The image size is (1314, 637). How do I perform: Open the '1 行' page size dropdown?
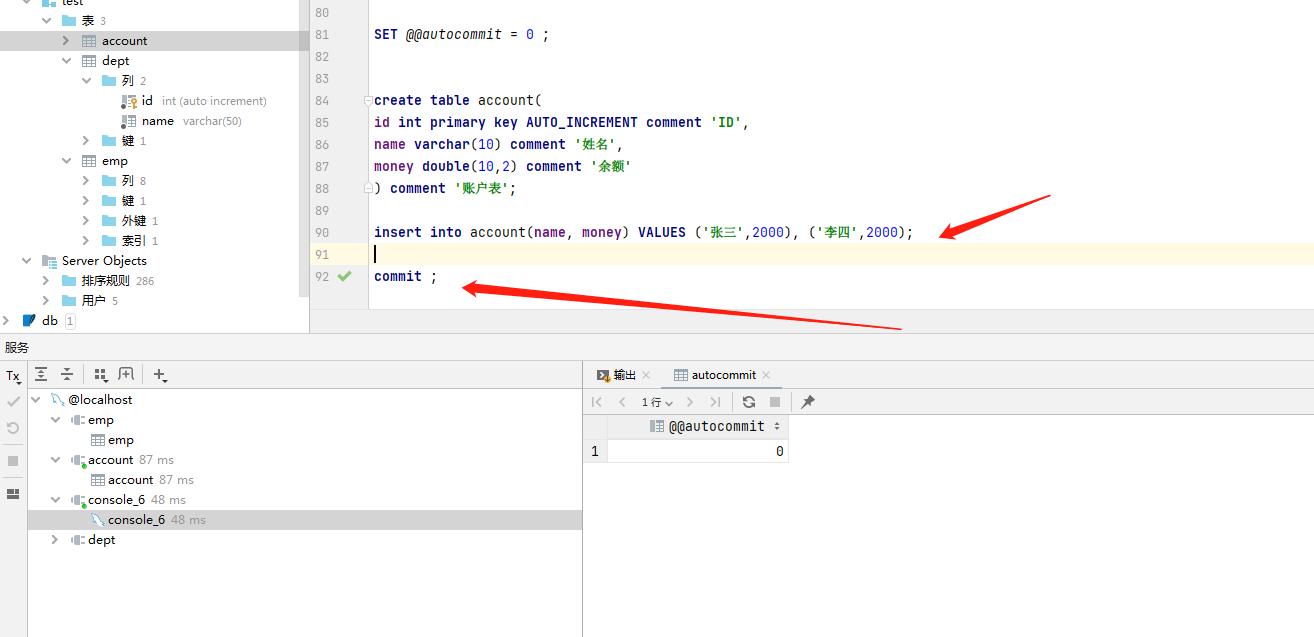click(x=657, y=402)
